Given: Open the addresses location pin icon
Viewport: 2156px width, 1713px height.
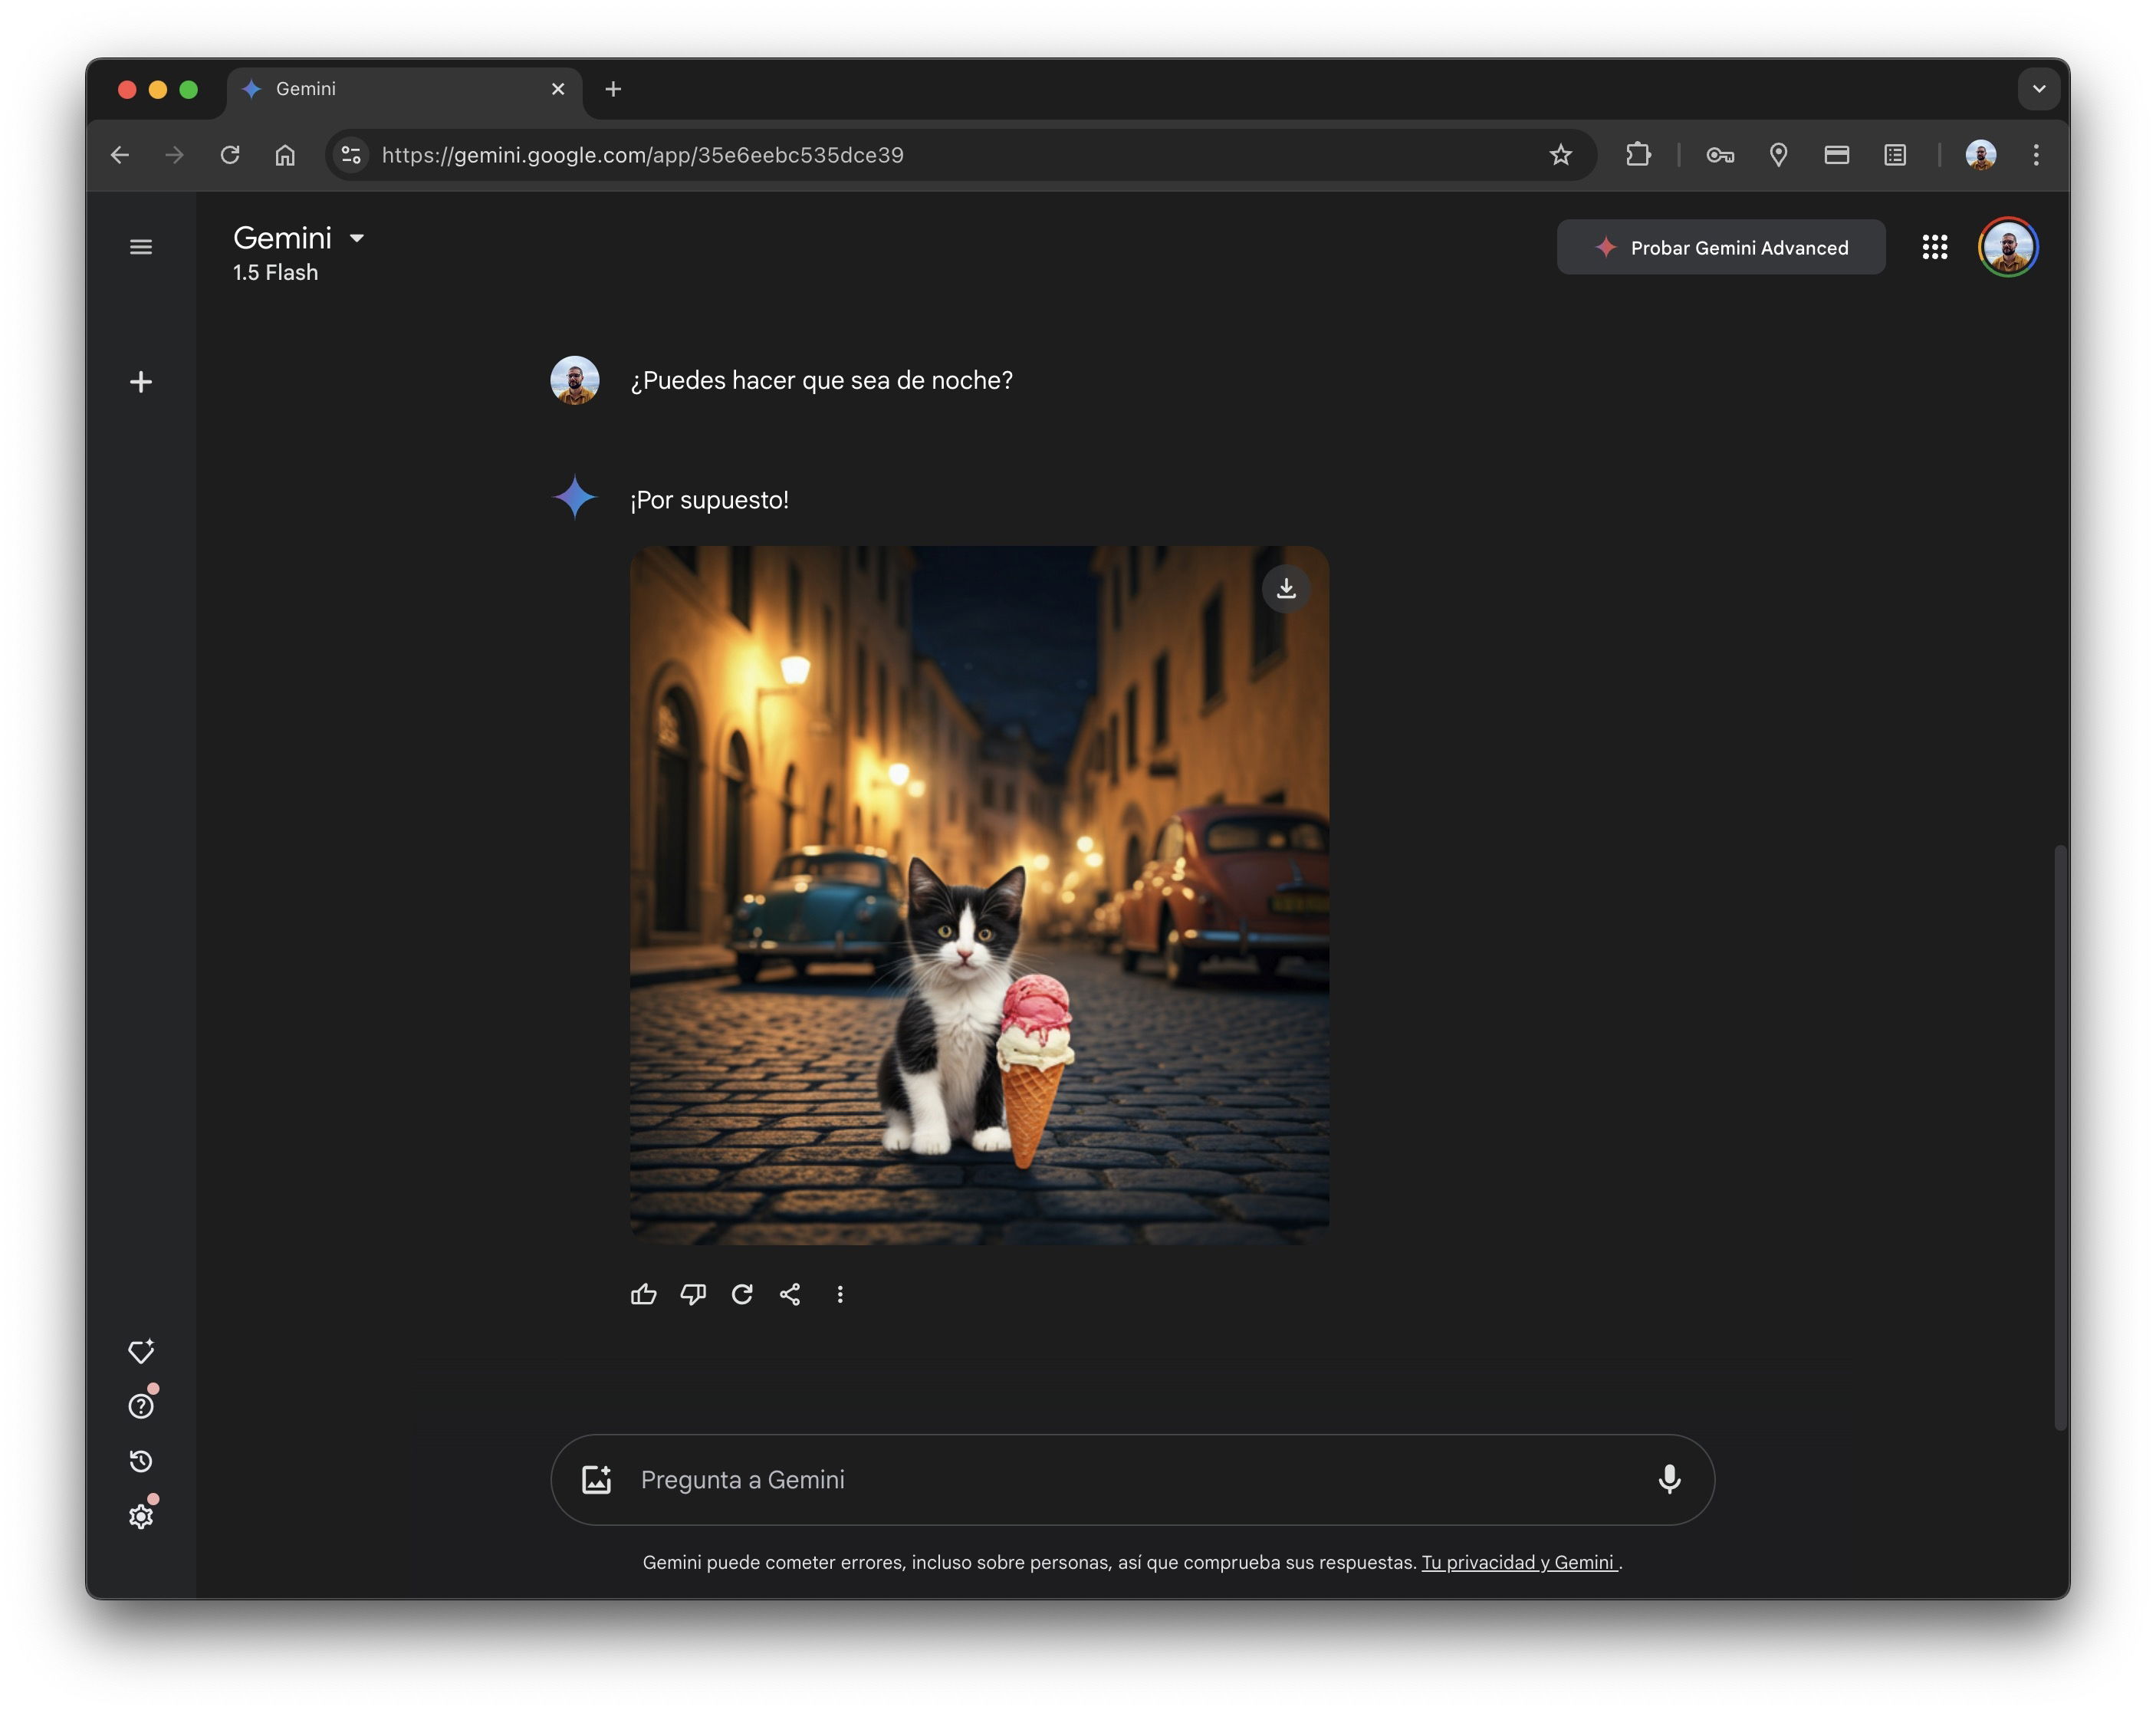Looking at the screenshot, I should click(x=1778, y=155).
